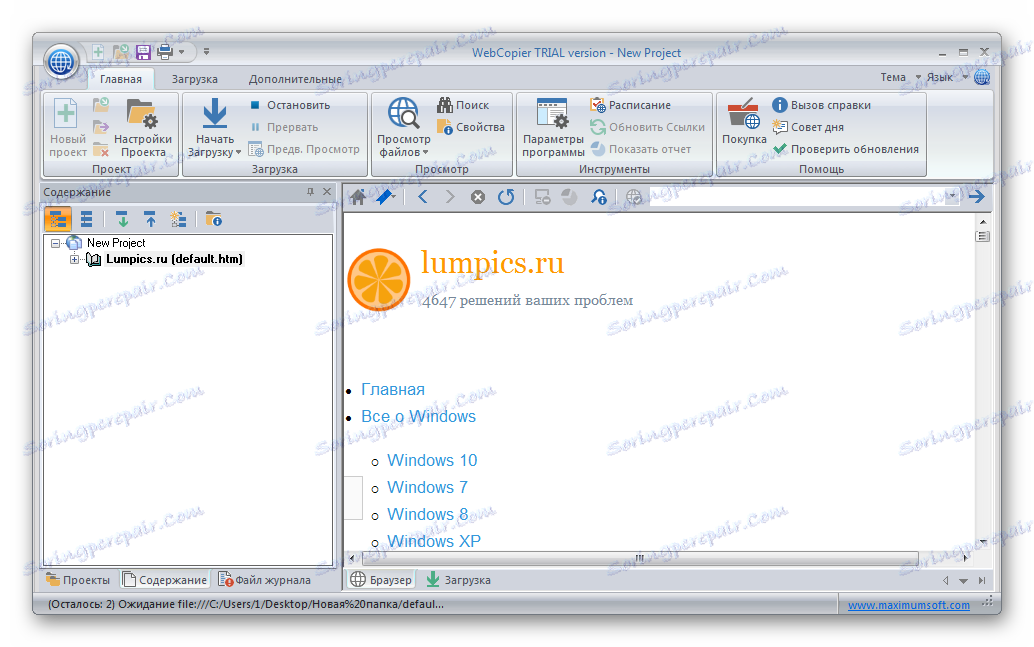
Task: Open Вызов справки help
Action: pyautogui.click(x=822, y=105)
